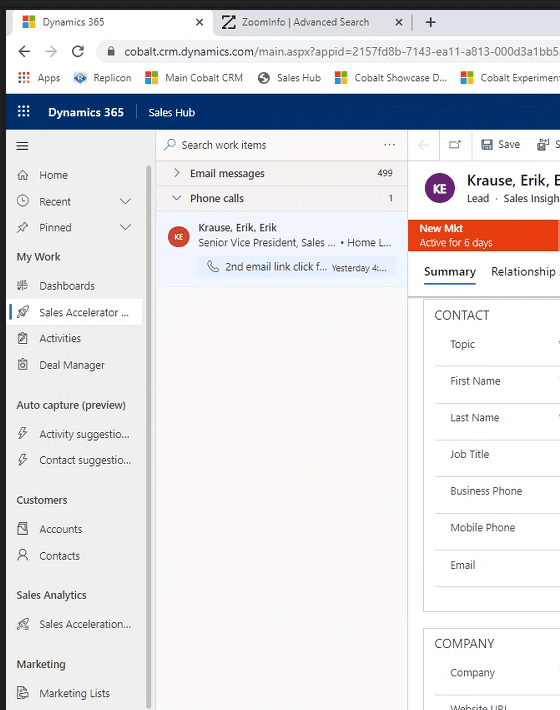Click the Dashboards icon
560x710 pixels.
[23, 285]
